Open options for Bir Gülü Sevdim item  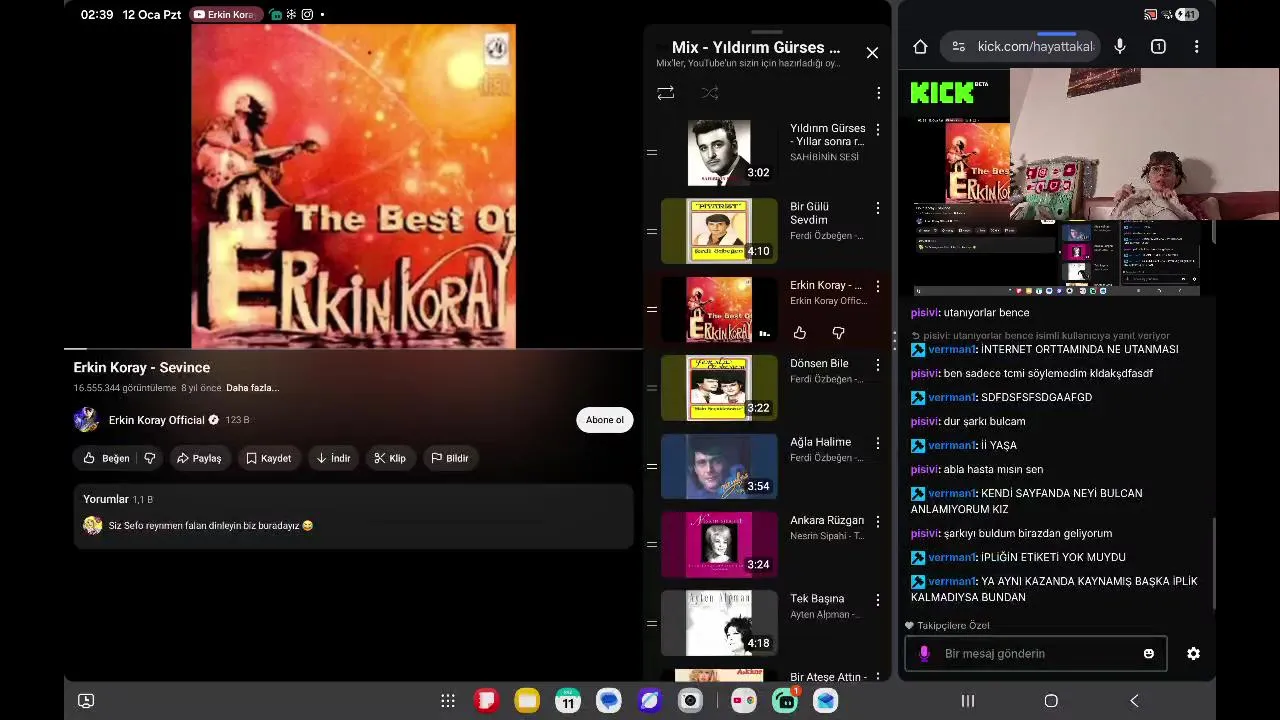click(x=878, y=208)
